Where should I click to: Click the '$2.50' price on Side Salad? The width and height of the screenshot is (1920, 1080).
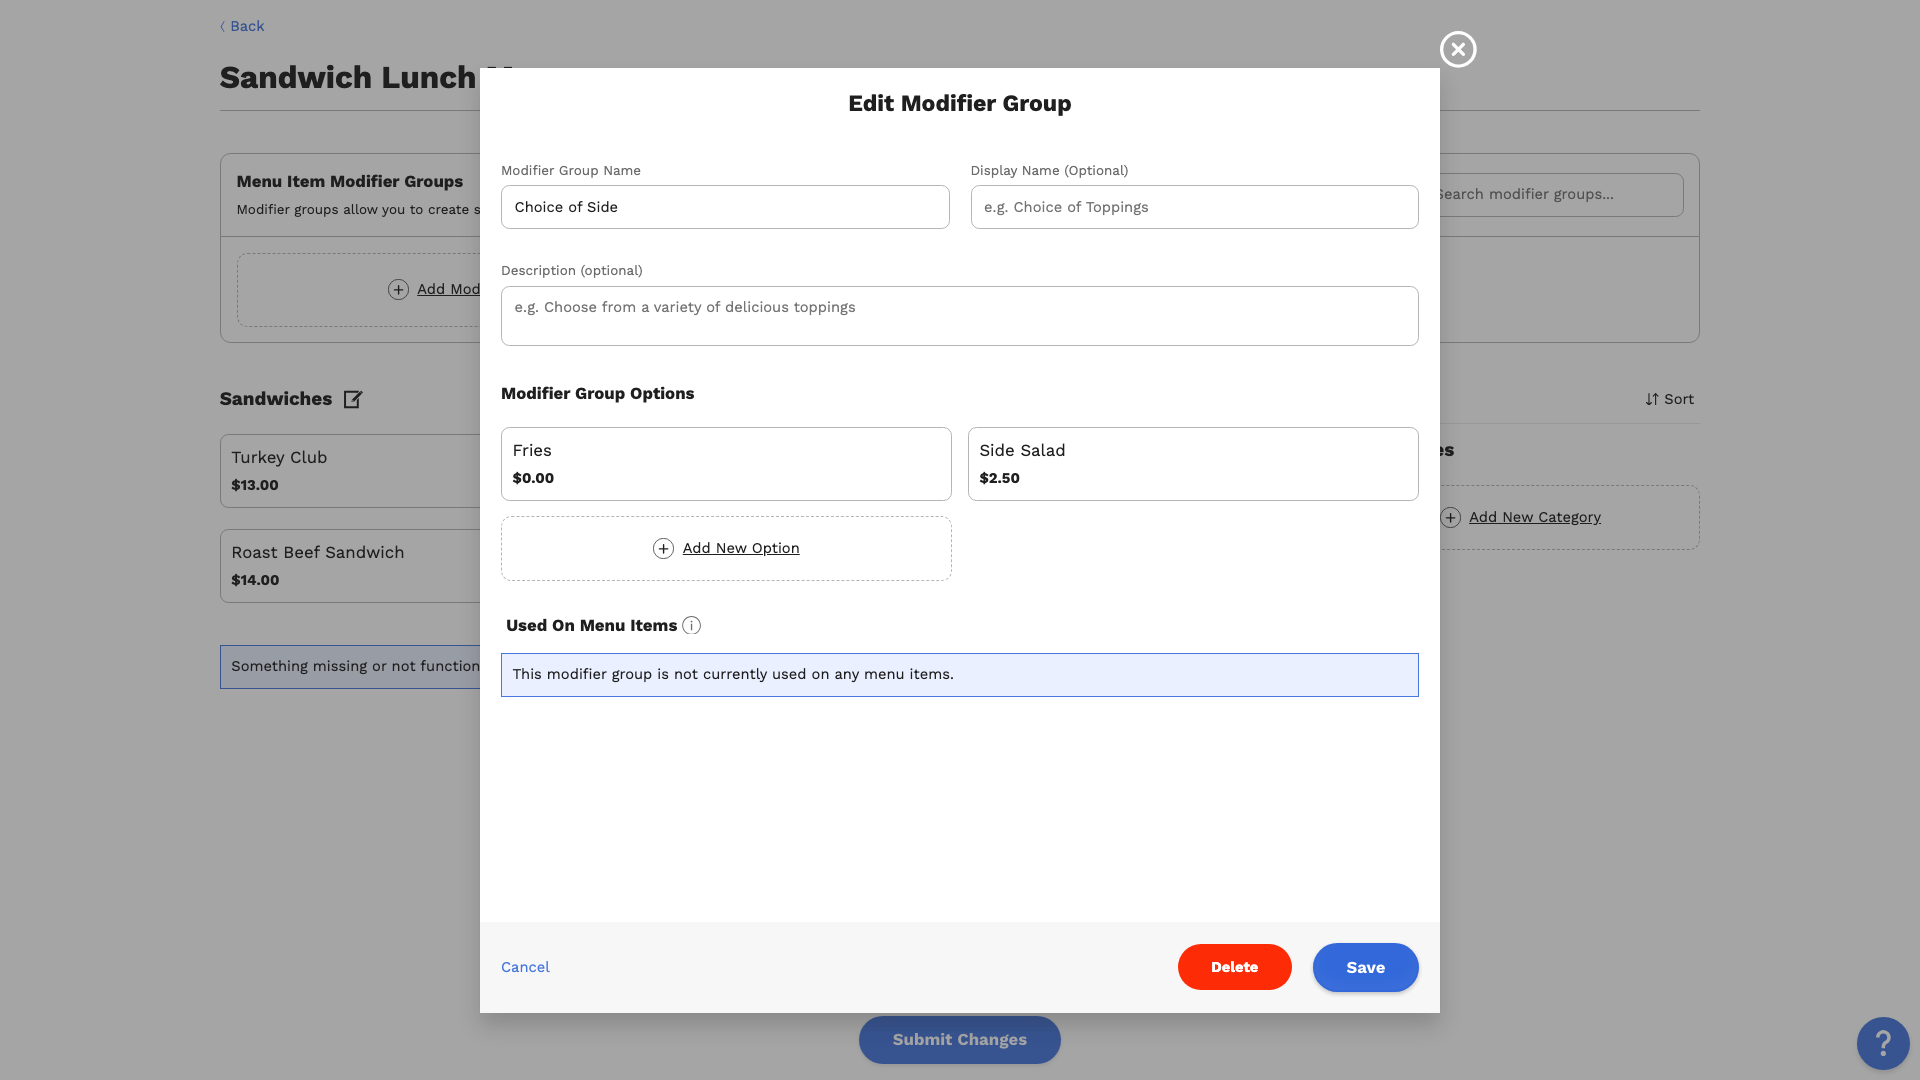pyautogui.click(x=999, y=478)
